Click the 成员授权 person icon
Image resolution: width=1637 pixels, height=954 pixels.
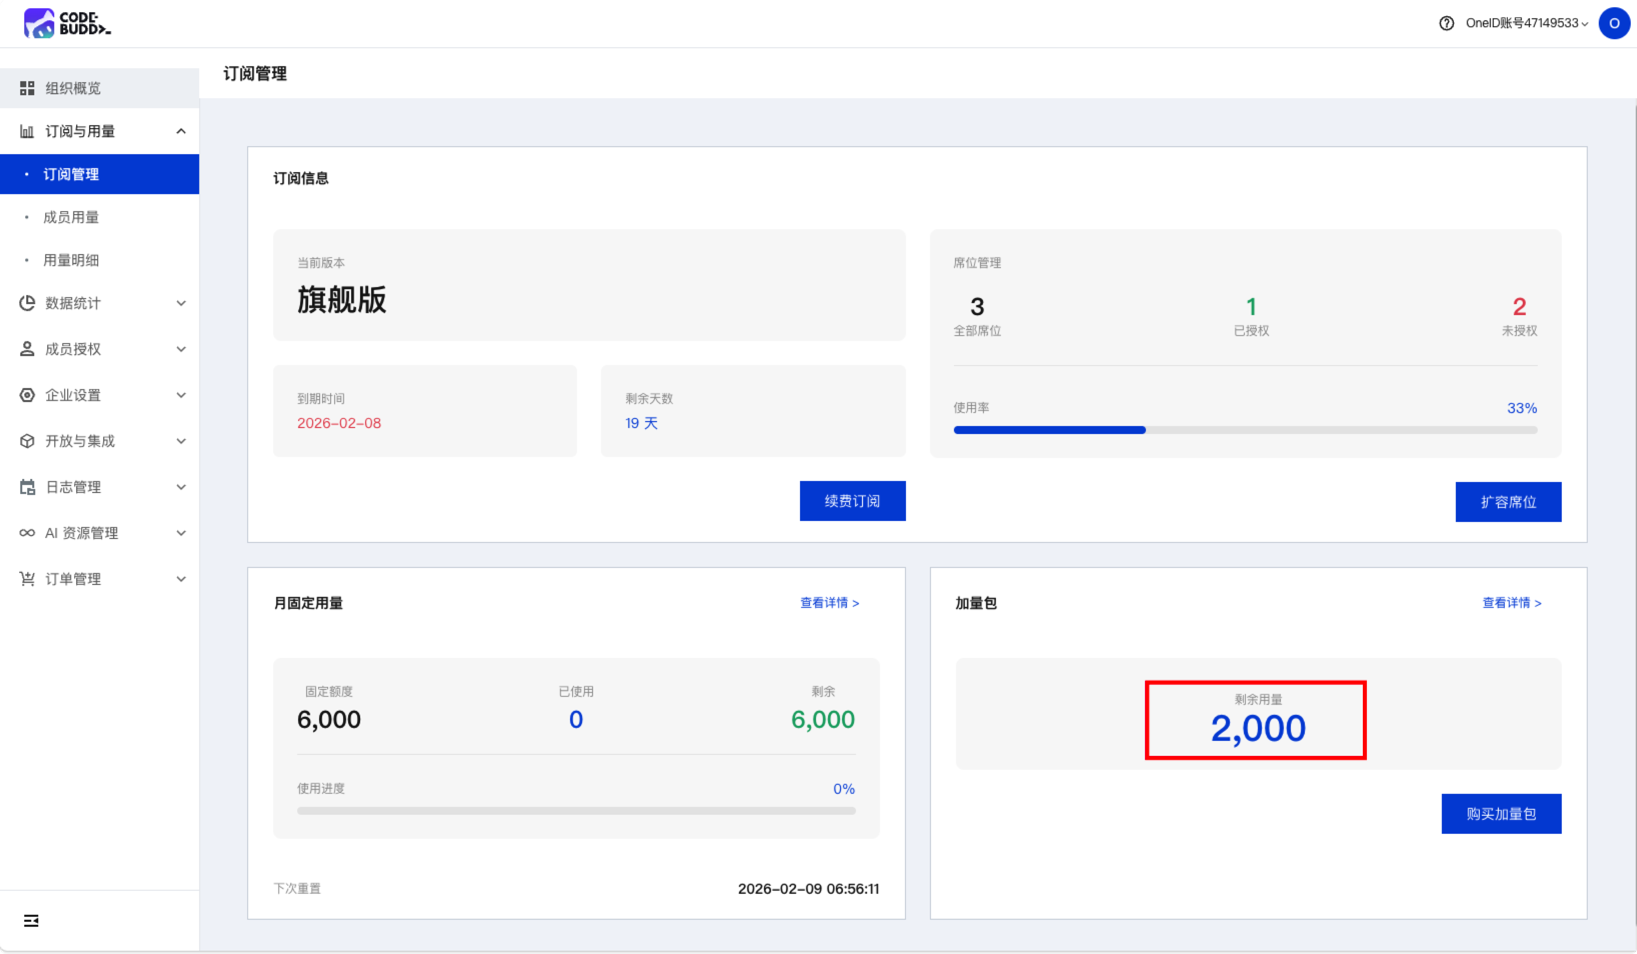click(27, 349)
